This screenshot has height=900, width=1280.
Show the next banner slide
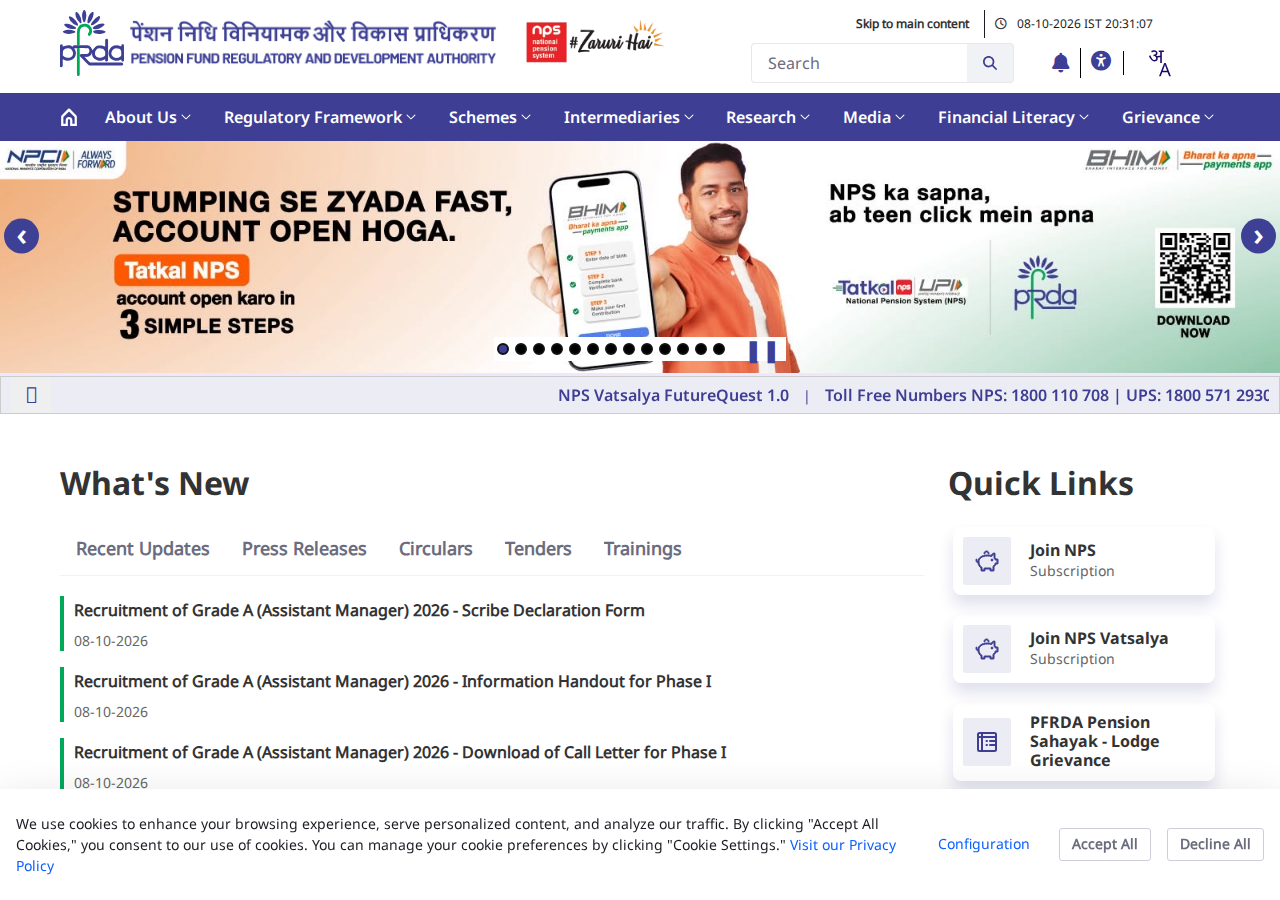(1258, 236)
